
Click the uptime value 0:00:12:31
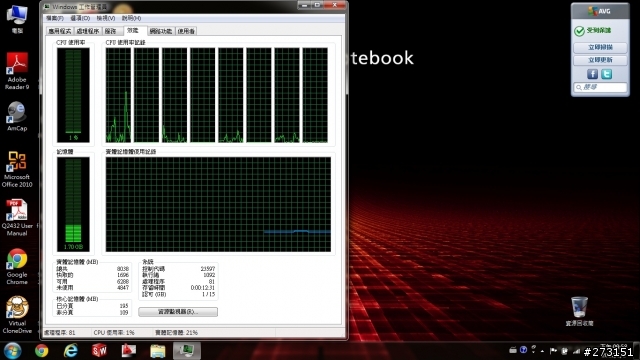tap(203, 288)
